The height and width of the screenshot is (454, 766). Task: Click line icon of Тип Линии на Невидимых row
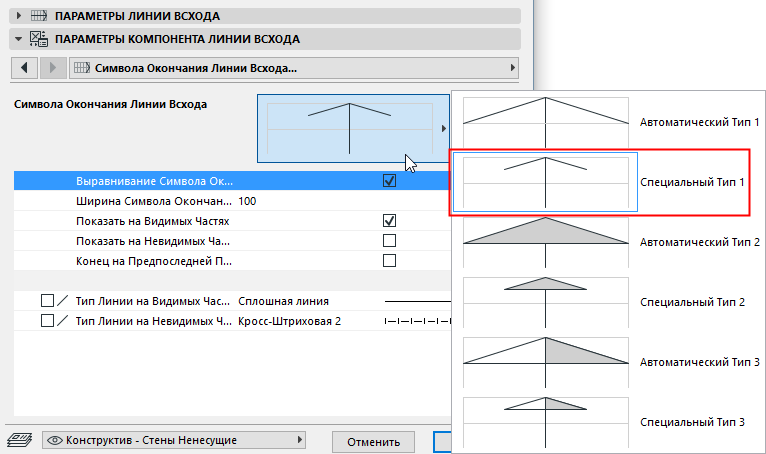63,321
